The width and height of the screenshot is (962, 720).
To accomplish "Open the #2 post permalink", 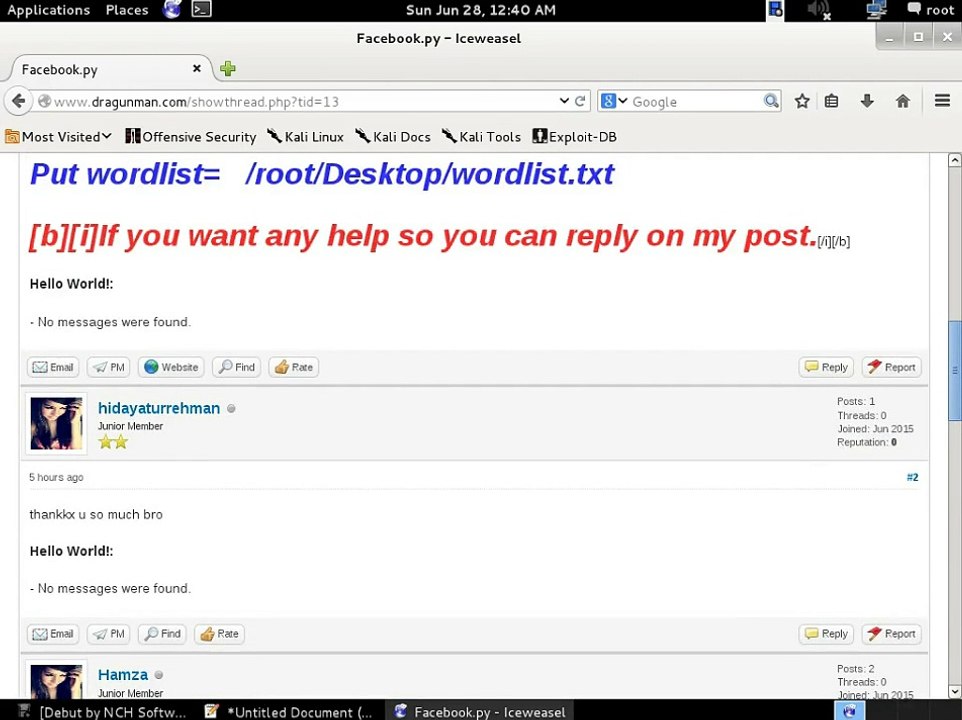I will (912, 477).
